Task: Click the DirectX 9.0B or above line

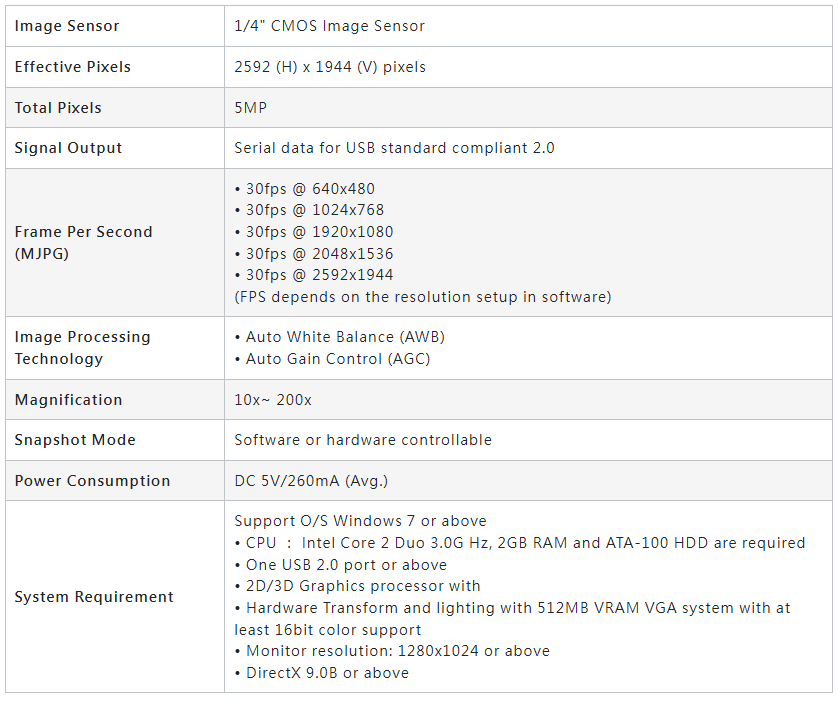Action: point(322,673)
